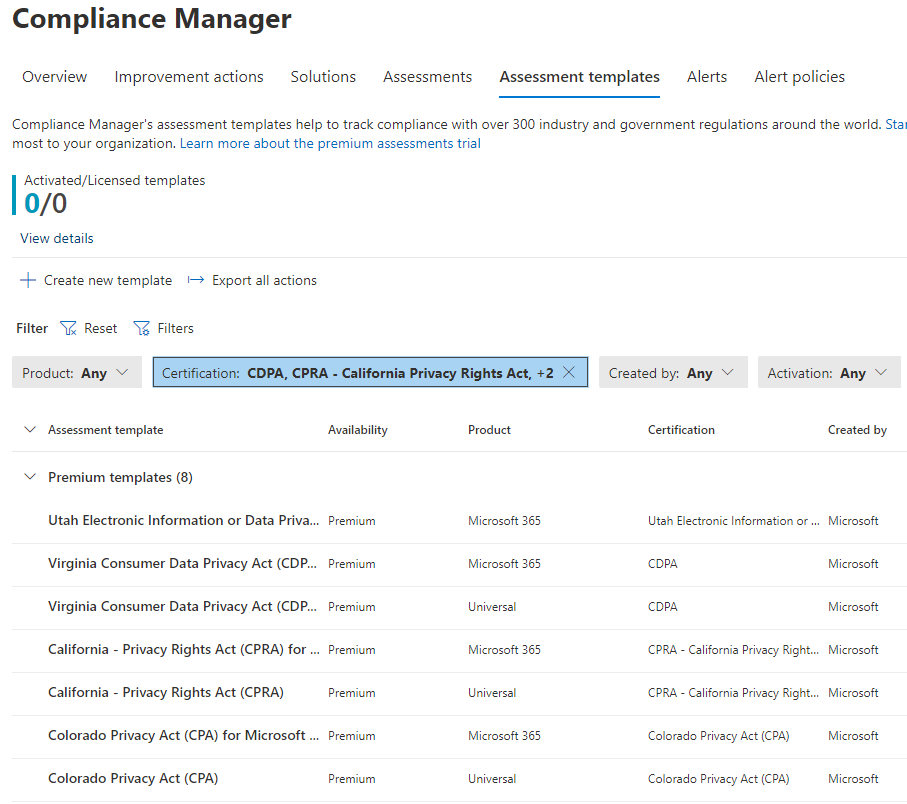Click Colorado Privacy Act (CPA) certification, Microsoft 365 row
This screenshot has width=907, height=804.
click(718, 736)
